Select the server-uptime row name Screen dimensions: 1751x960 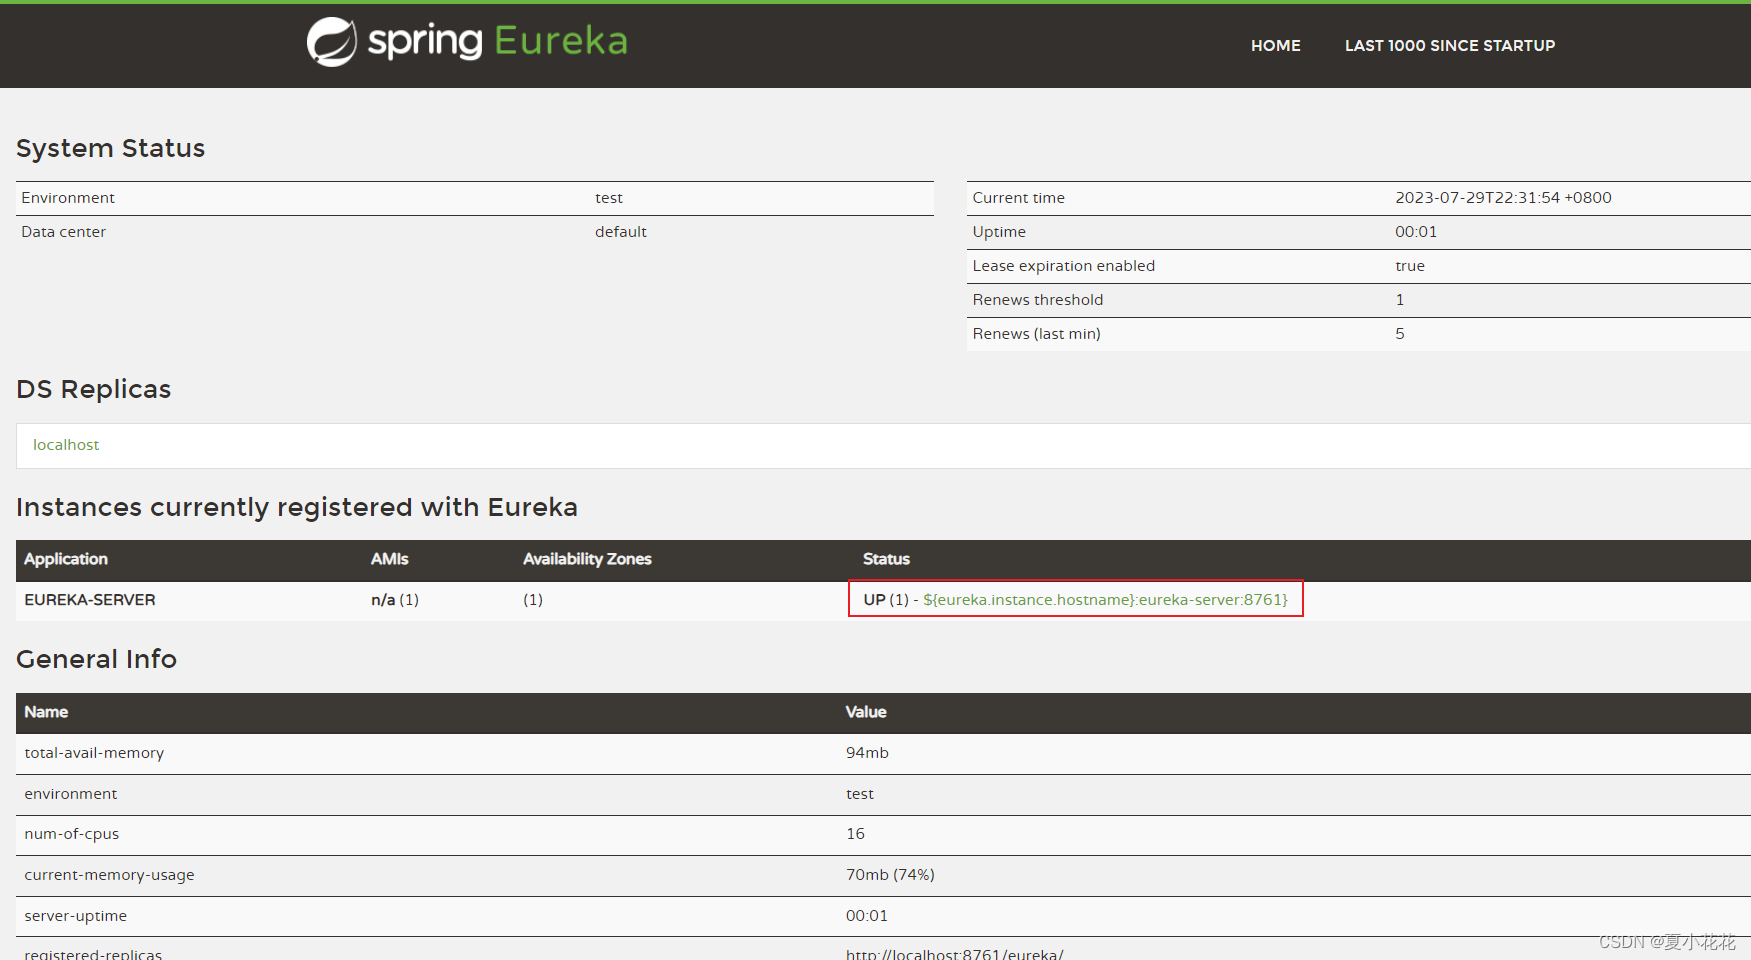tap(76, 916)
